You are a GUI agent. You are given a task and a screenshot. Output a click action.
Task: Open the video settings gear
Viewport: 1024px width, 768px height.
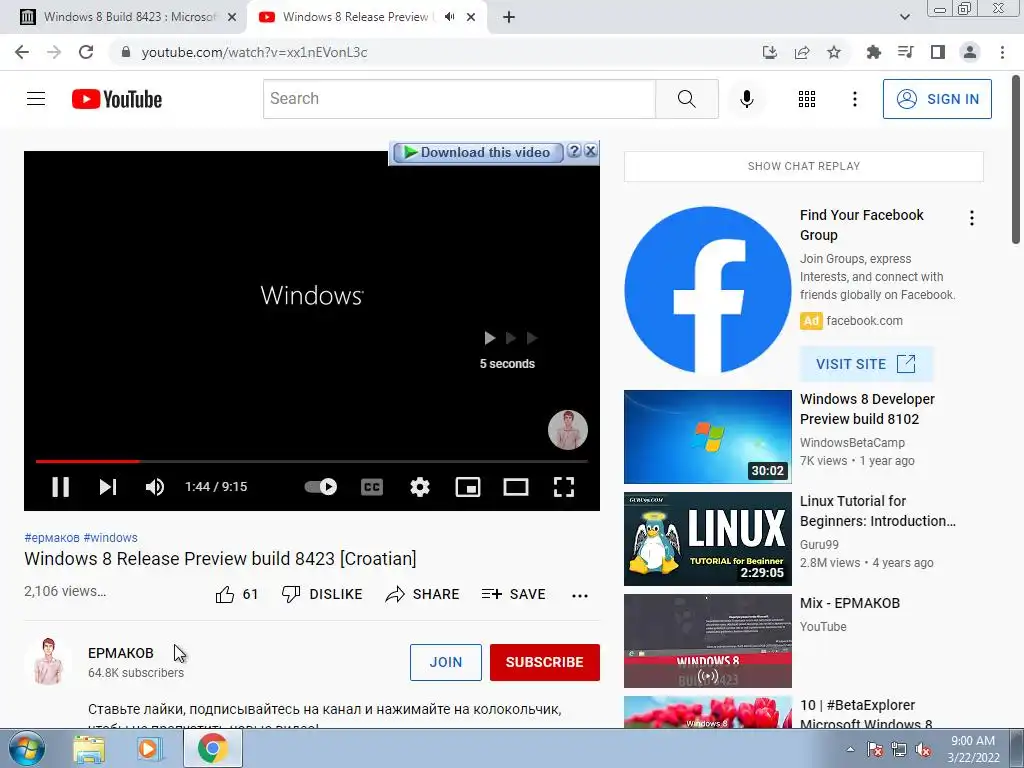[x=420, y=487]
